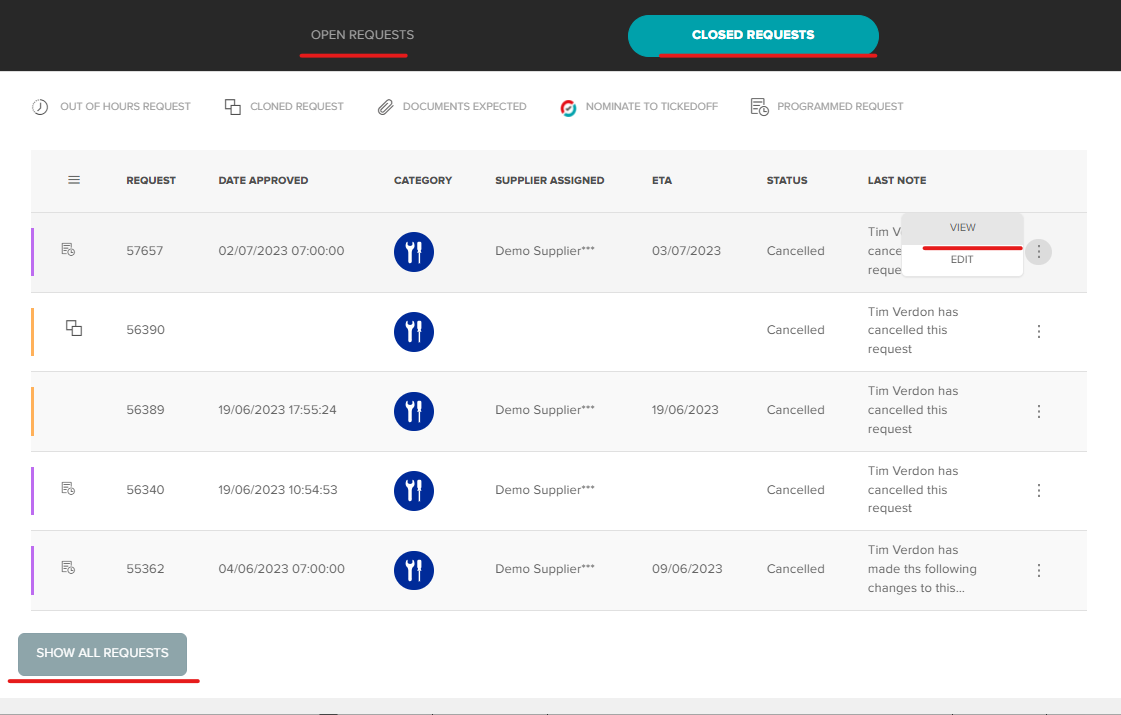Viewport: 1121px width, 715px height.
Task: Click the Date Approved column header
Action: tap(263, 180)
